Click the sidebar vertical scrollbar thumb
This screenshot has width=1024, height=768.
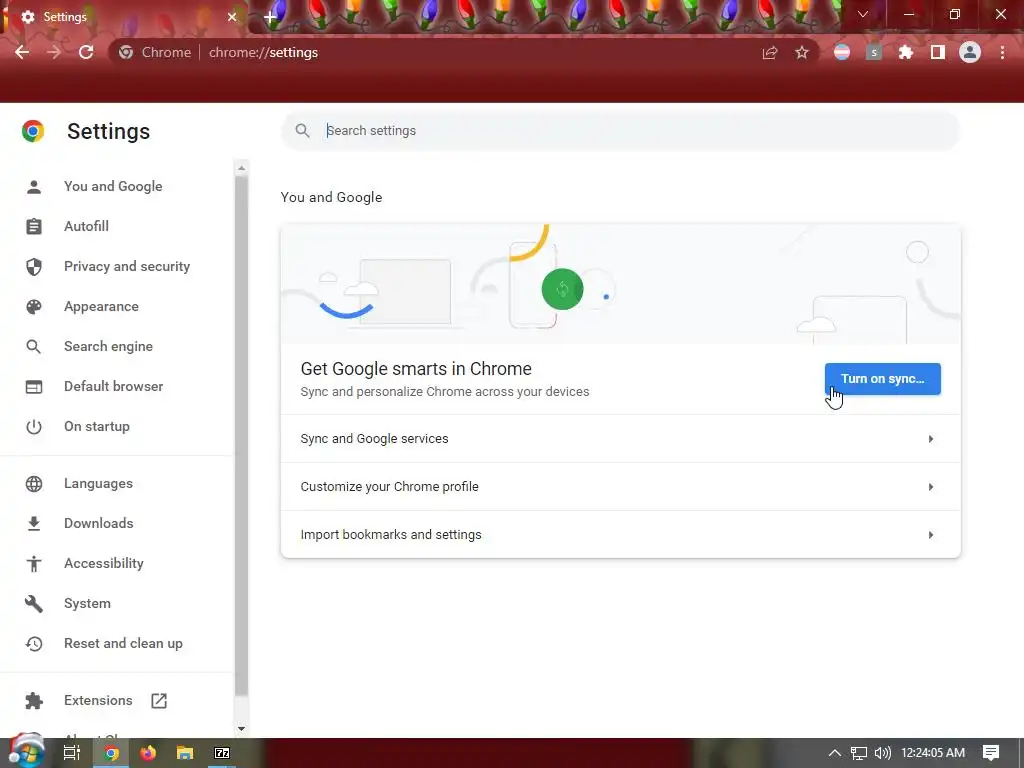pyautogui.click(x=242, y=436)
